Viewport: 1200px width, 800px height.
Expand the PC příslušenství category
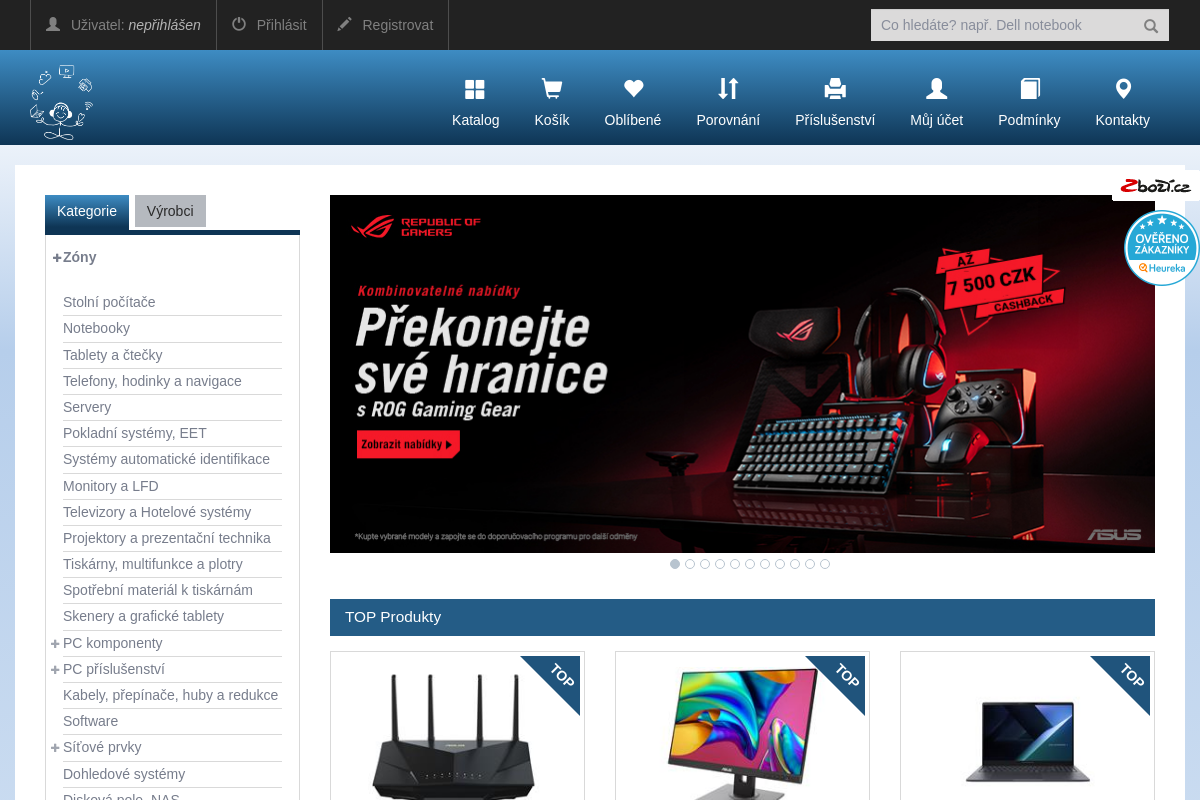pos(56,669)
